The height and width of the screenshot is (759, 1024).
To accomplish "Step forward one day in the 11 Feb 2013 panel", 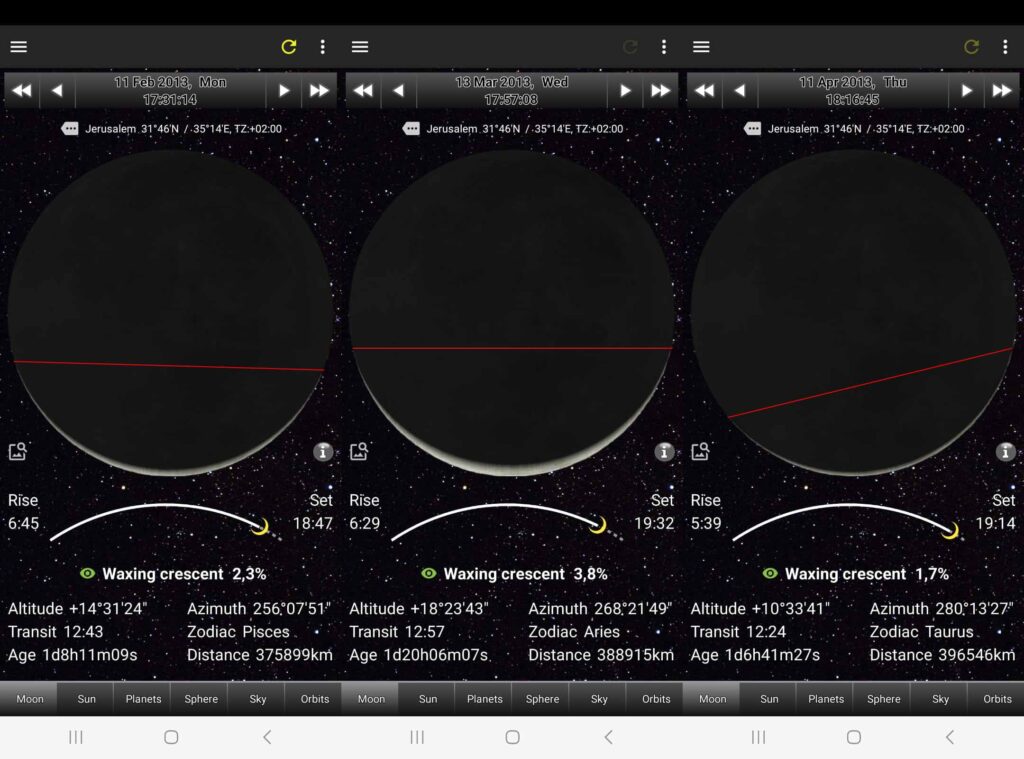I will tap(284, 91).
